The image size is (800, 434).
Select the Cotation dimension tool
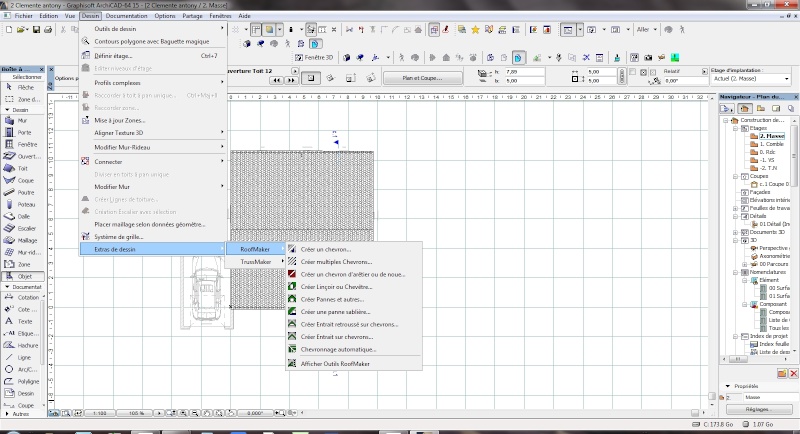tap(22, 298)
